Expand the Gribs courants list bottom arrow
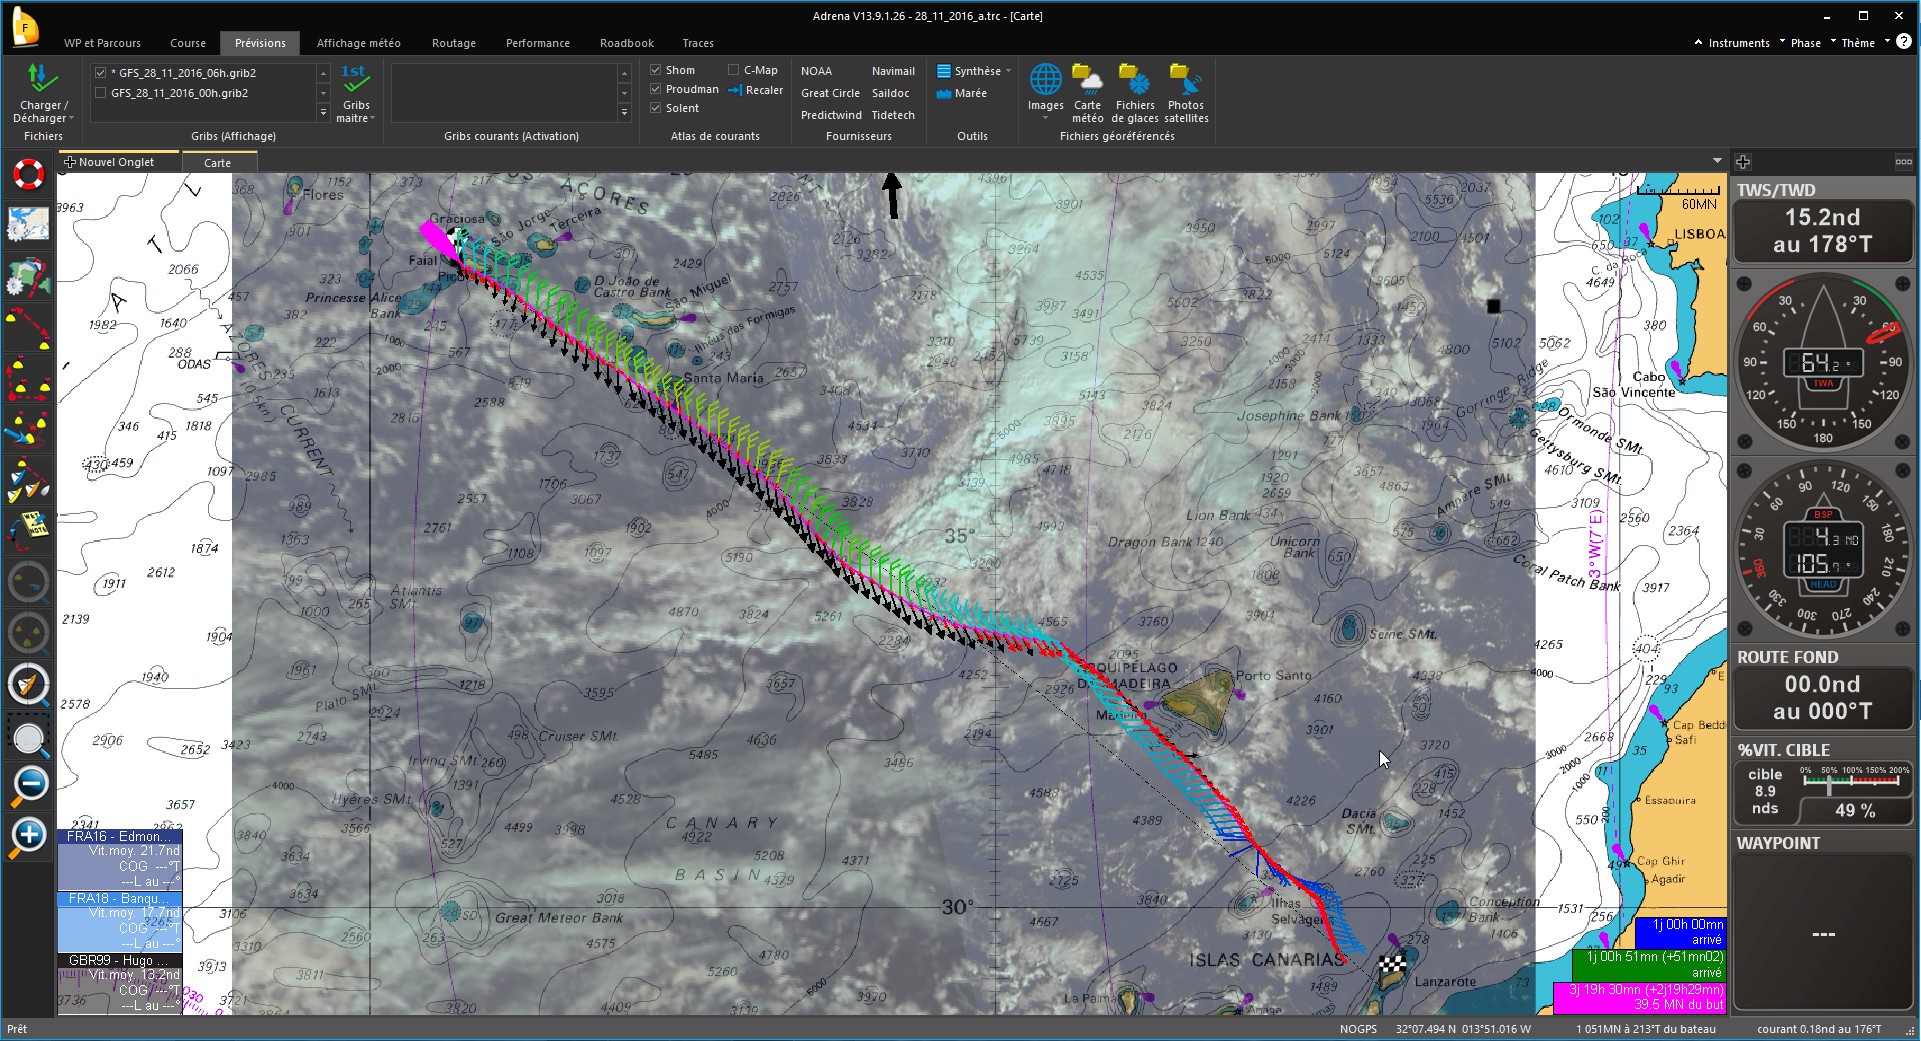The height and width of the screenshot is (1041, 1921). tap(624, 113)
